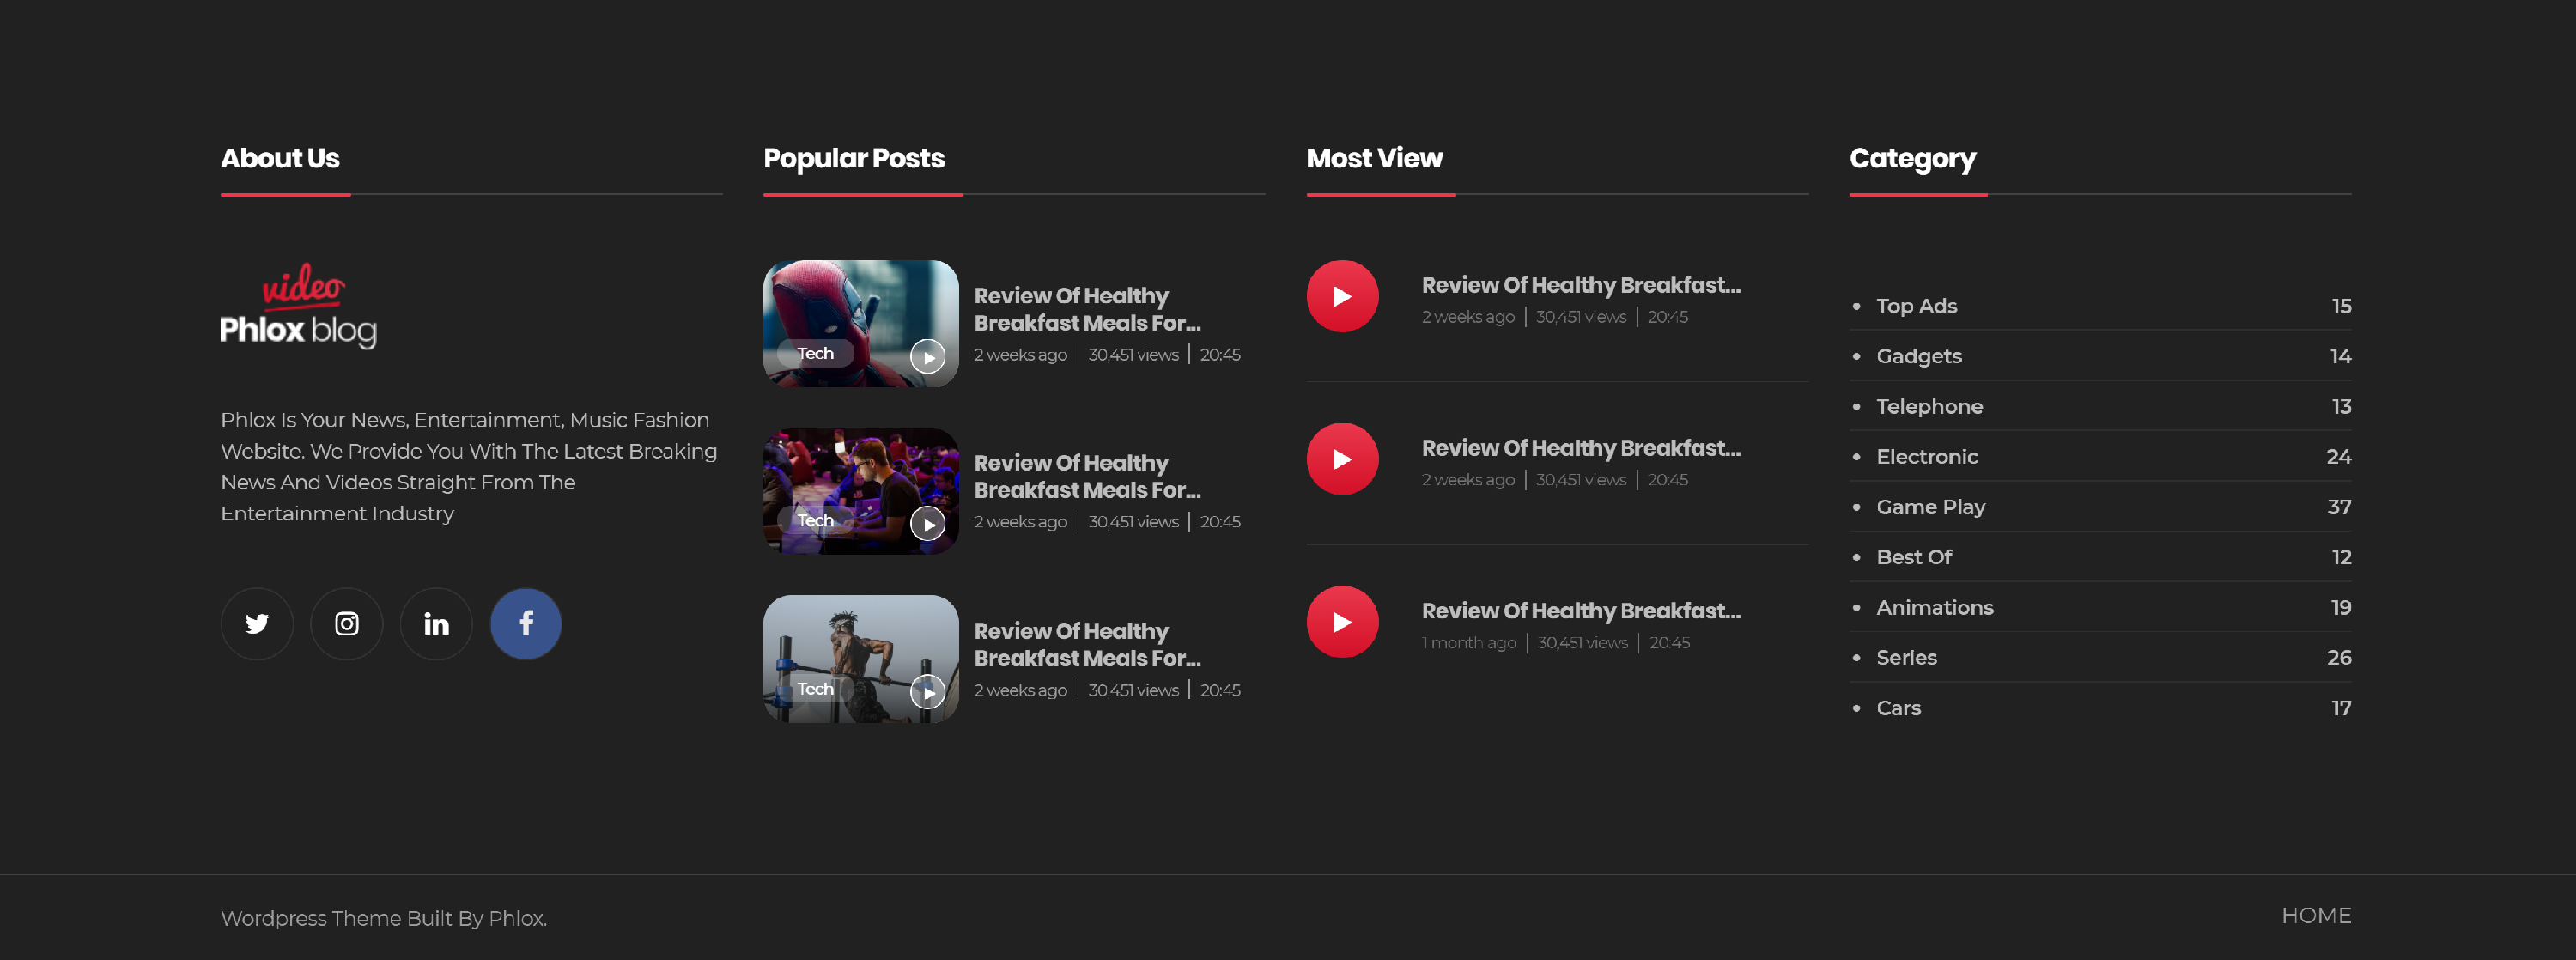Image resolution: width=2576 pixels, height=960 pixels.
Task: Click the LinkedIn icon
Action: 436,623
